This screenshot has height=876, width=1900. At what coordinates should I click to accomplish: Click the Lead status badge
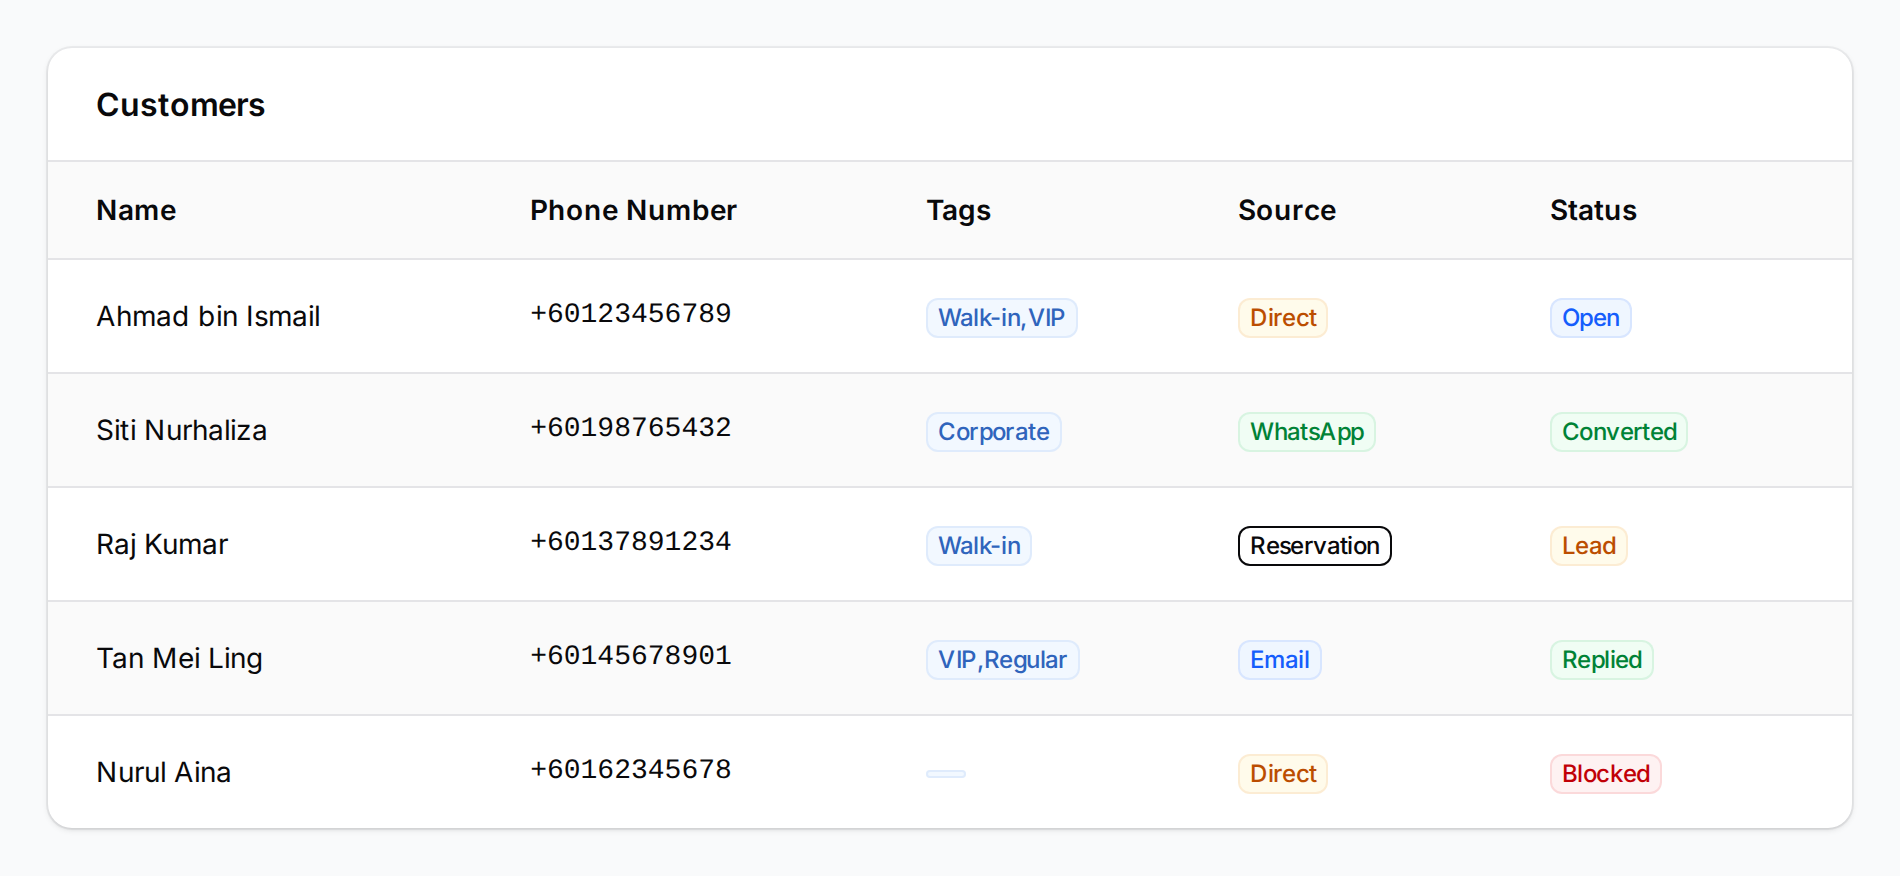click(1588, 545)
